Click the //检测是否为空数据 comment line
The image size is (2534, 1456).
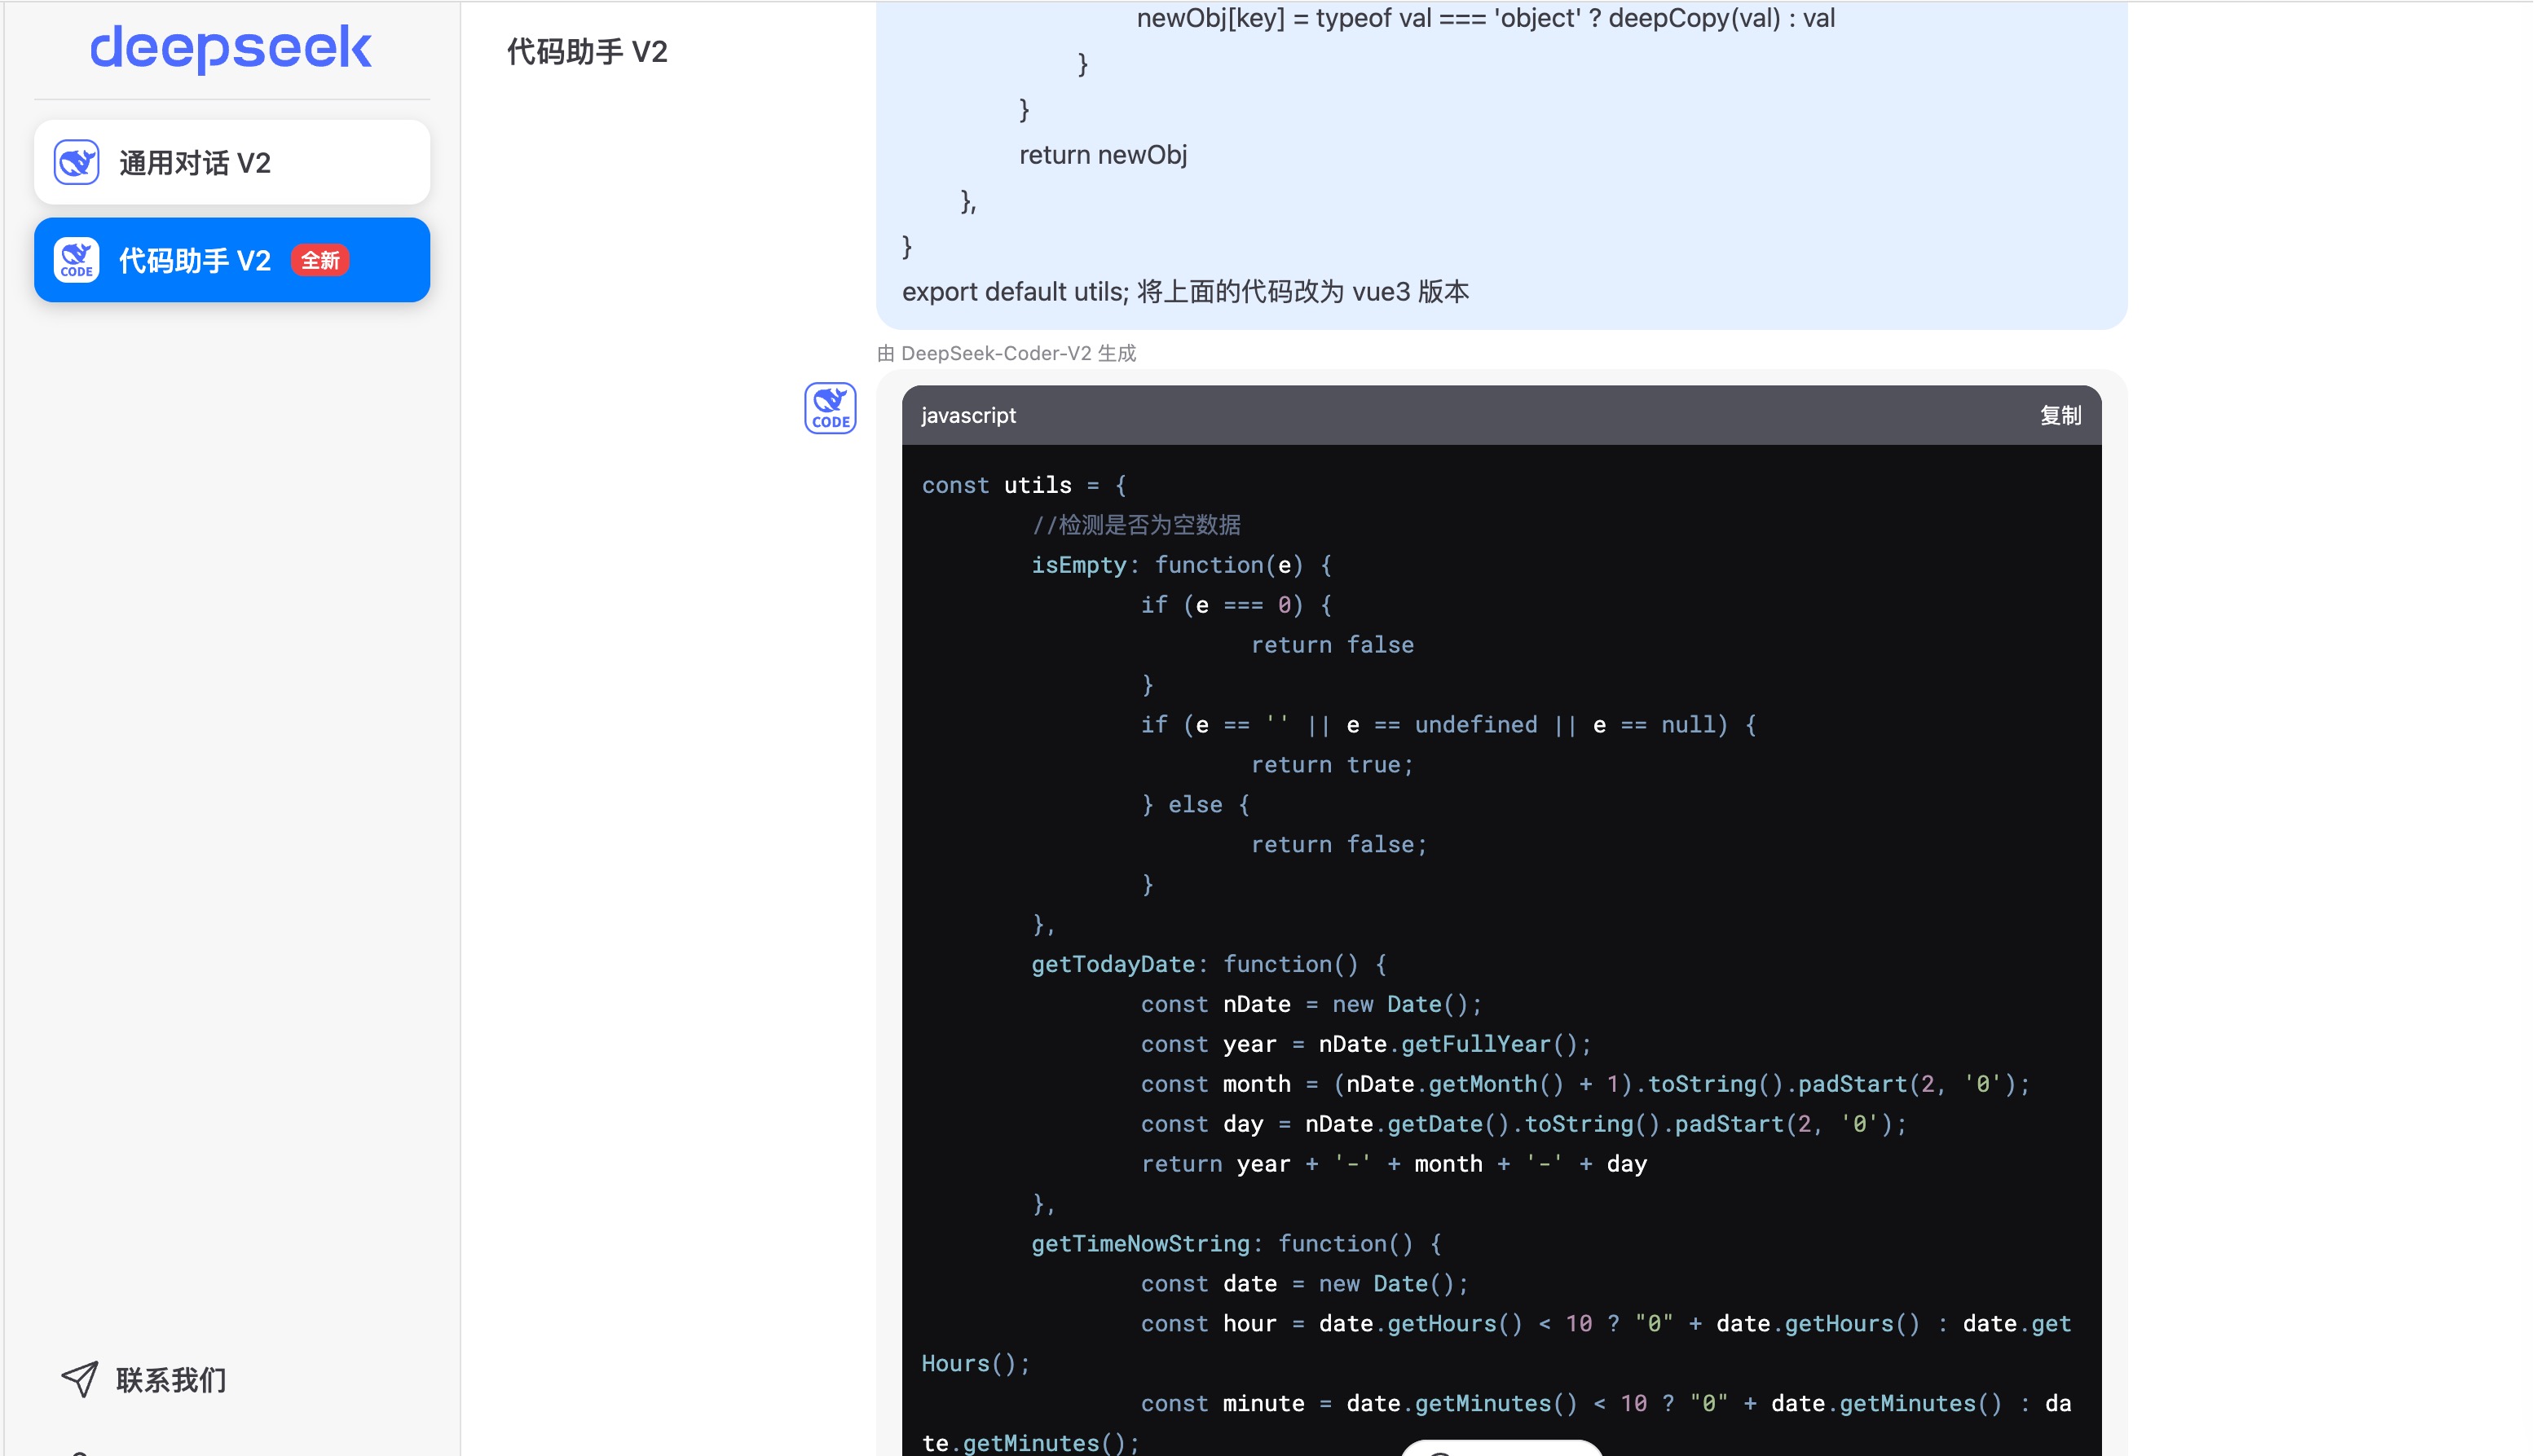point(1136,525)
